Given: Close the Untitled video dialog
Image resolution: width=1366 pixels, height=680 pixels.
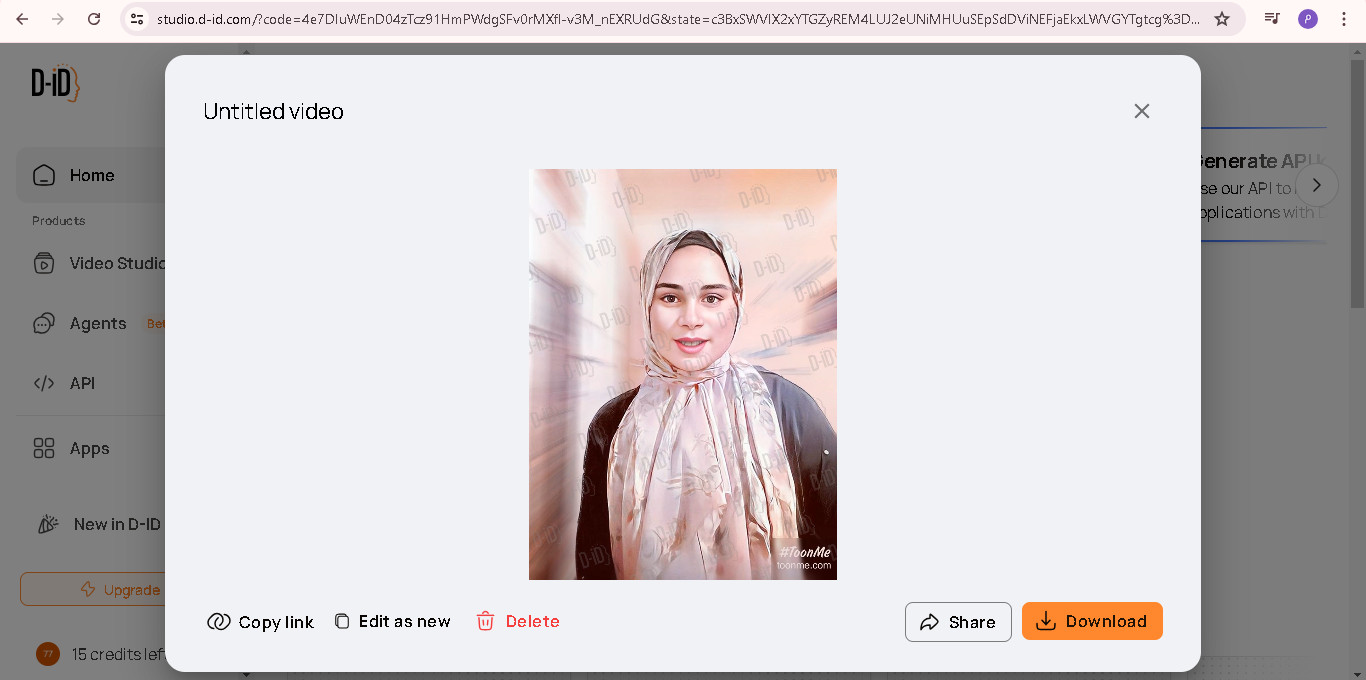Looking at the screenshot, I should click(x=1142, y=111).
